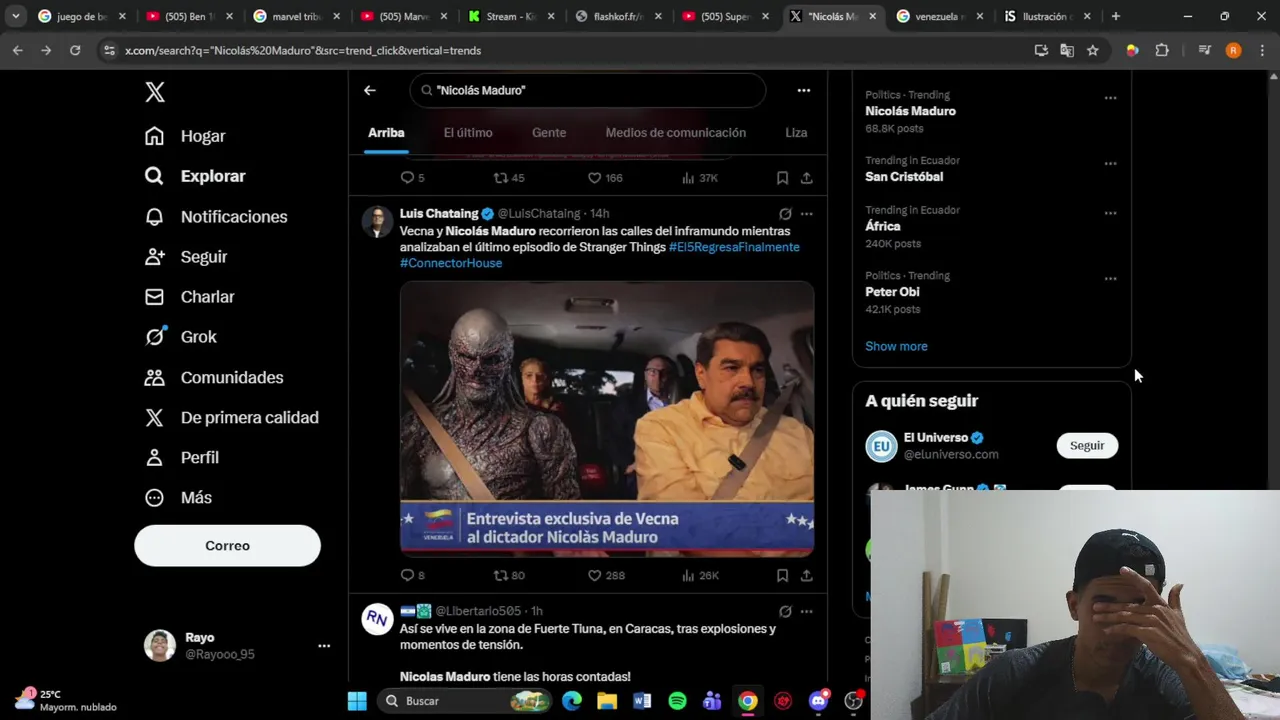Open account menu dots next to Rayo
The width and height of the screenshot is (1280, 720).
(324, 646)
